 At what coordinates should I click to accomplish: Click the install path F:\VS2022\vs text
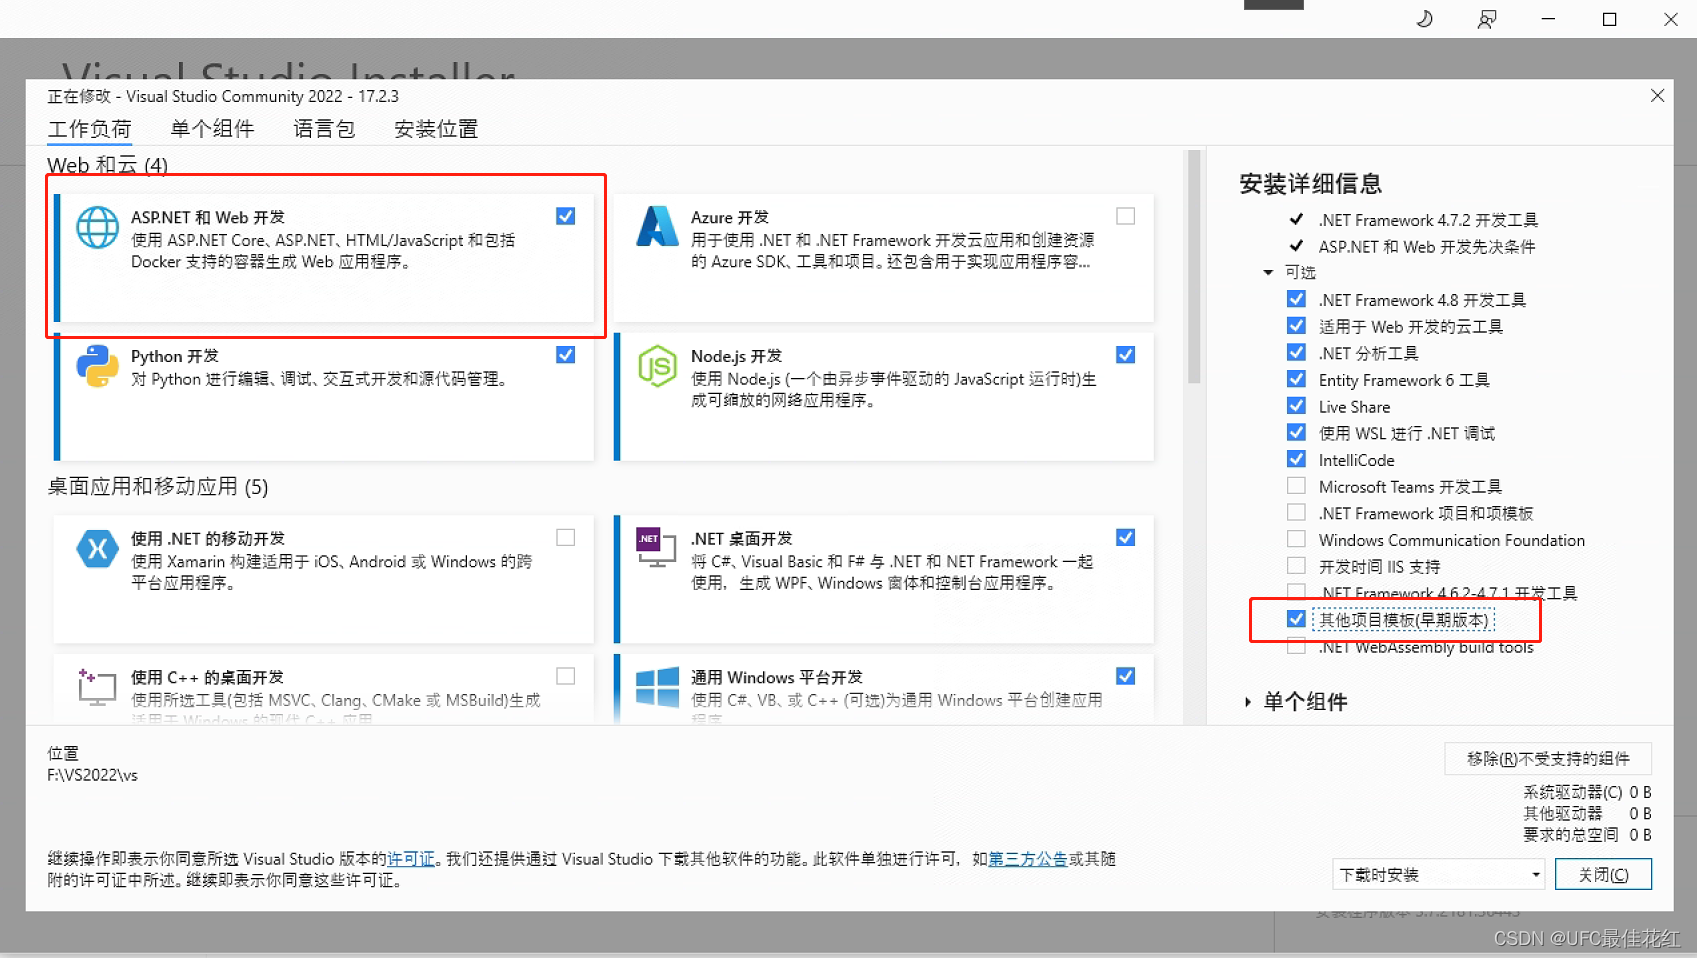tap(92, 775)
